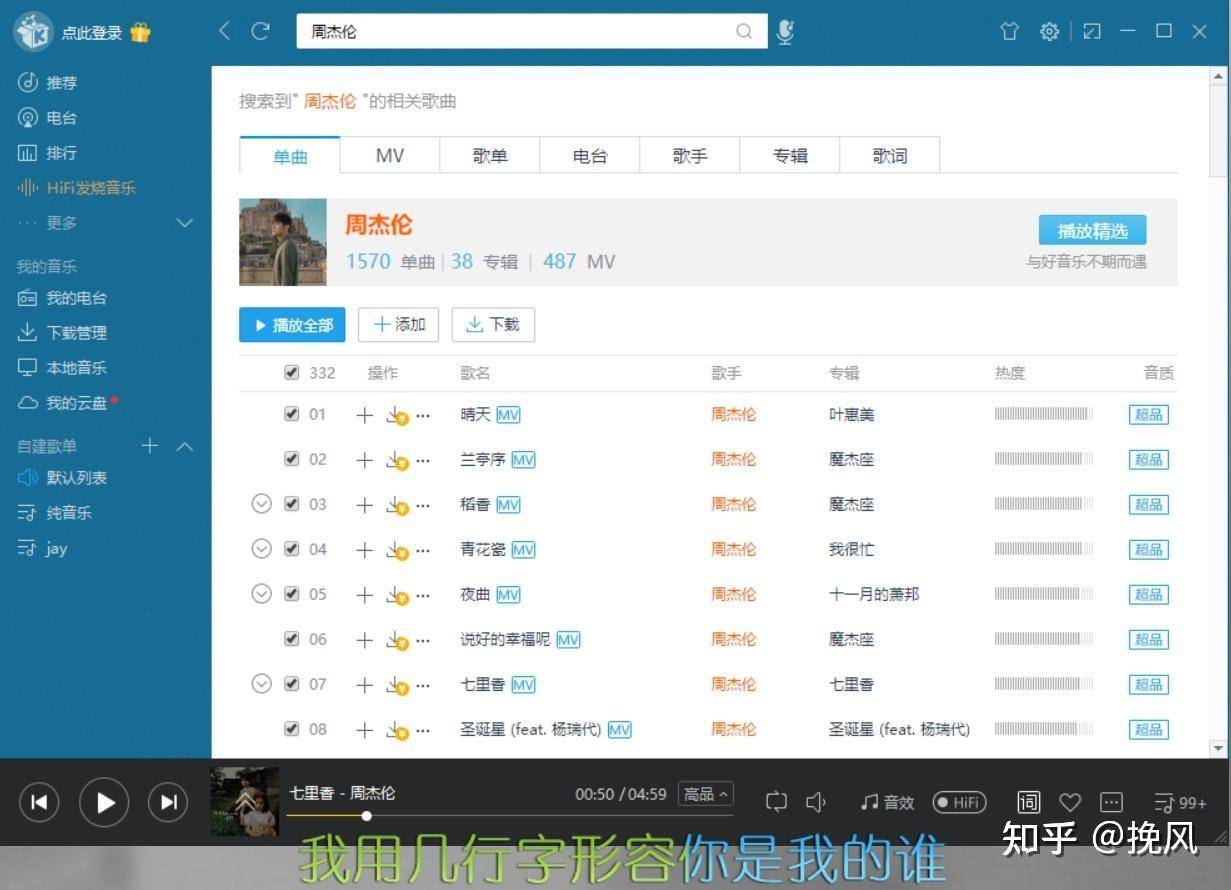Open the skin shirt icon
Image resolution: width=1231 pixels, height=890 pixels.
(x=1010, y=31)
